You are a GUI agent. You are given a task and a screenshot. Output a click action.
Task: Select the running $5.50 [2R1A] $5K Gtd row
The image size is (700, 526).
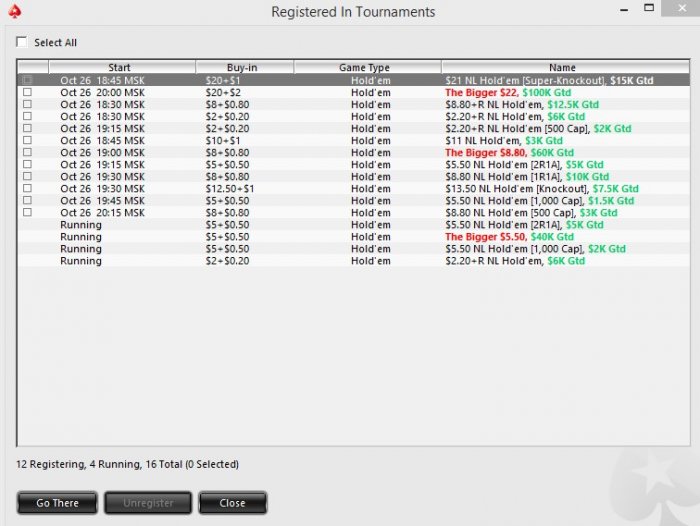[x=354, y=225]
